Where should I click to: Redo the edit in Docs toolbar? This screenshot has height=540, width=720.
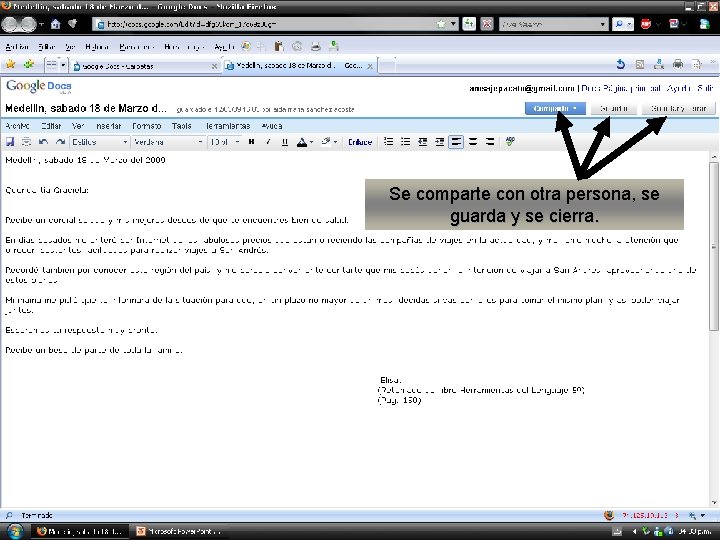tap(60, 142)
